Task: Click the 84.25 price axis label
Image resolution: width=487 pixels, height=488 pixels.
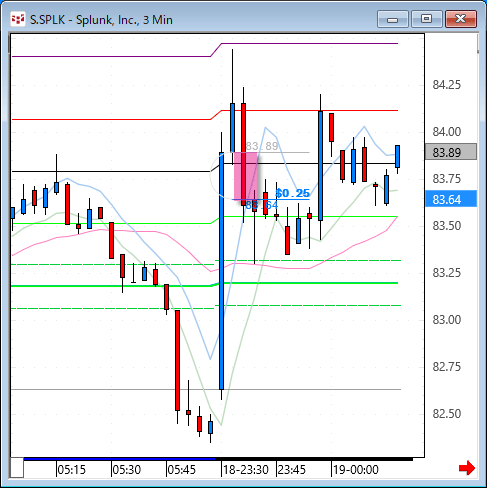Action: pos(447,85)
